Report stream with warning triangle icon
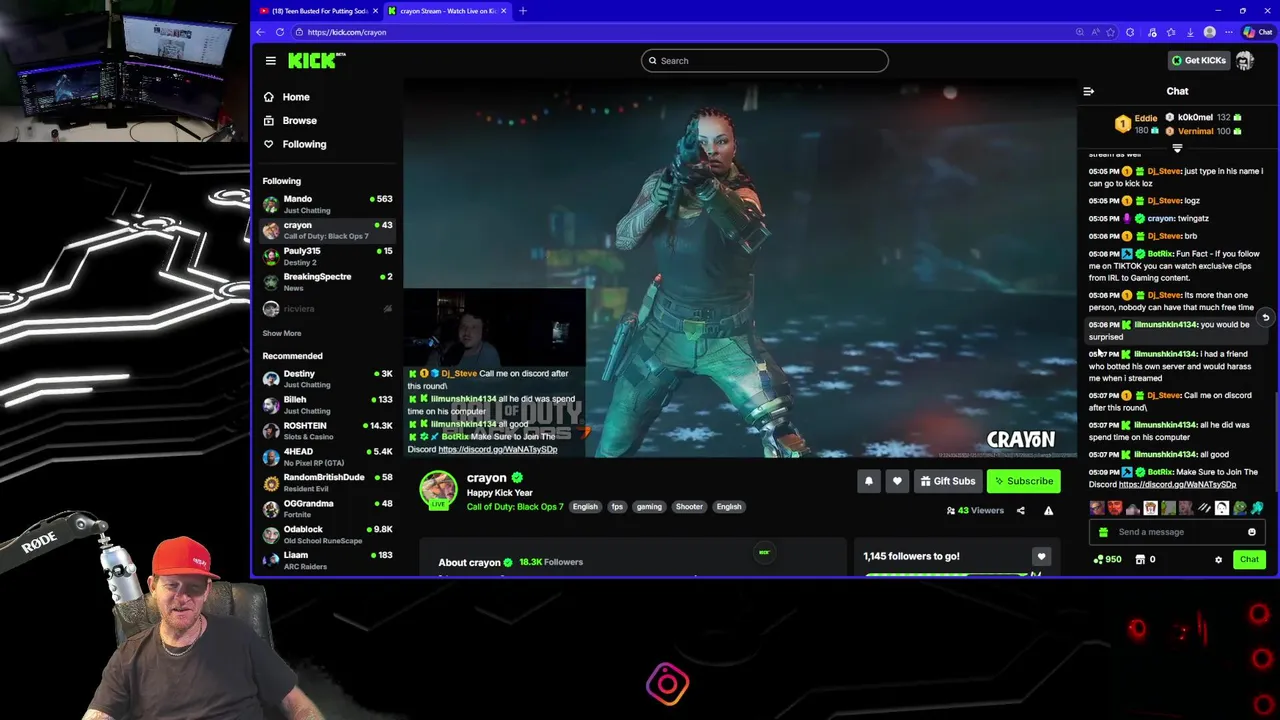The height and width of the screenshot is (720, 1280). click(x=1048, y=511)
